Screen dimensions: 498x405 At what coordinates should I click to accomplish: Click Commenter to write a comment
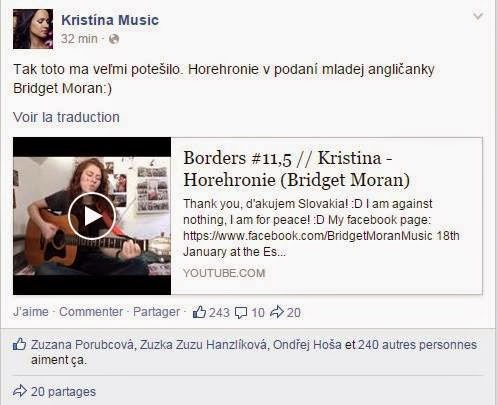pos(91,312)
